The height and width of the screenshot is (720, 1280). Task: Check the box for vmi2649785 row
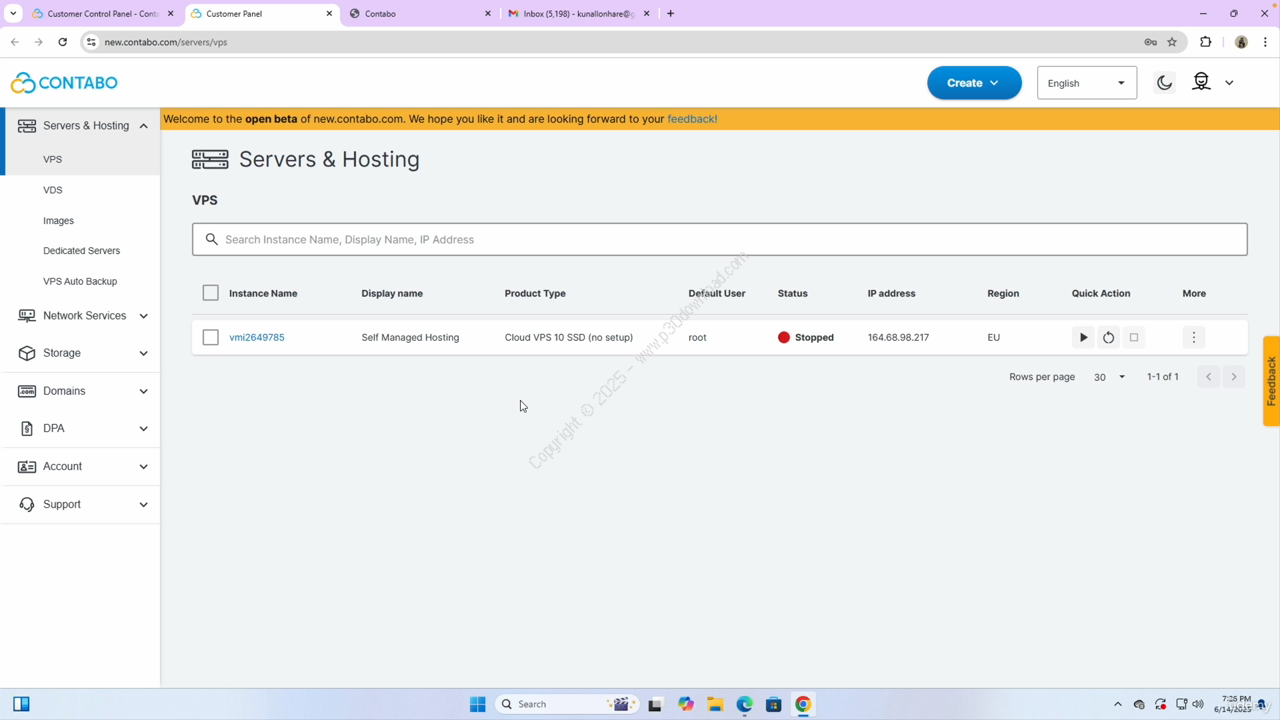(x=210, y=338)
